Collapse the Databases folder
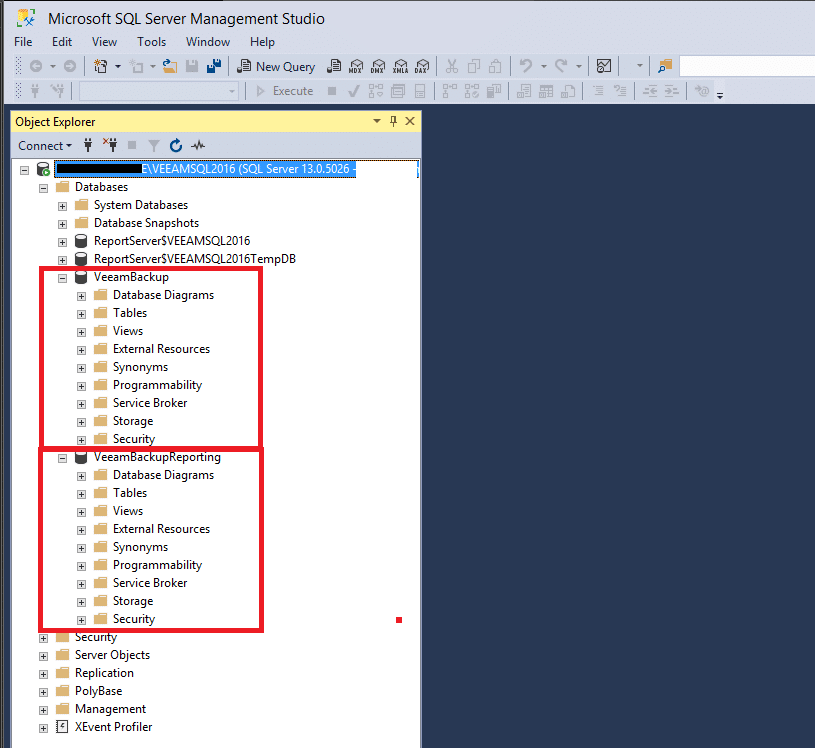 (x=44, y=188)
